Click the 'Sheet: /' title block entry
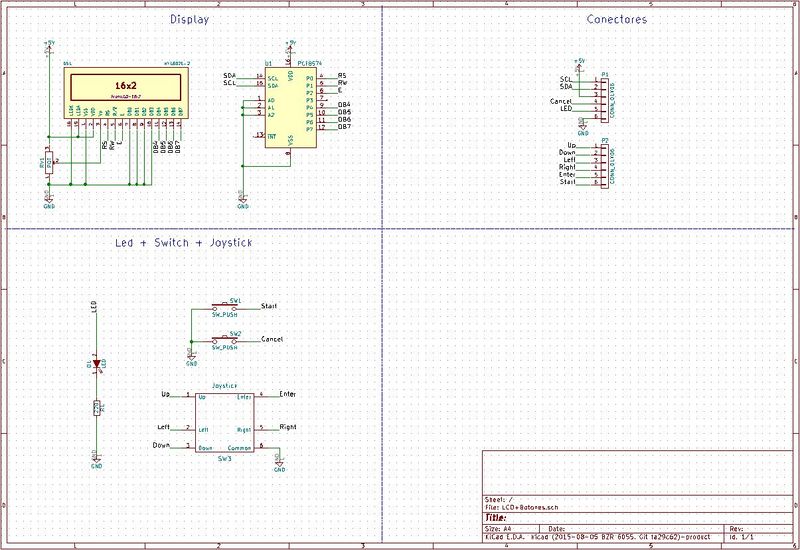800x550 pixels. pyautogui.click(x=499, y=500)
